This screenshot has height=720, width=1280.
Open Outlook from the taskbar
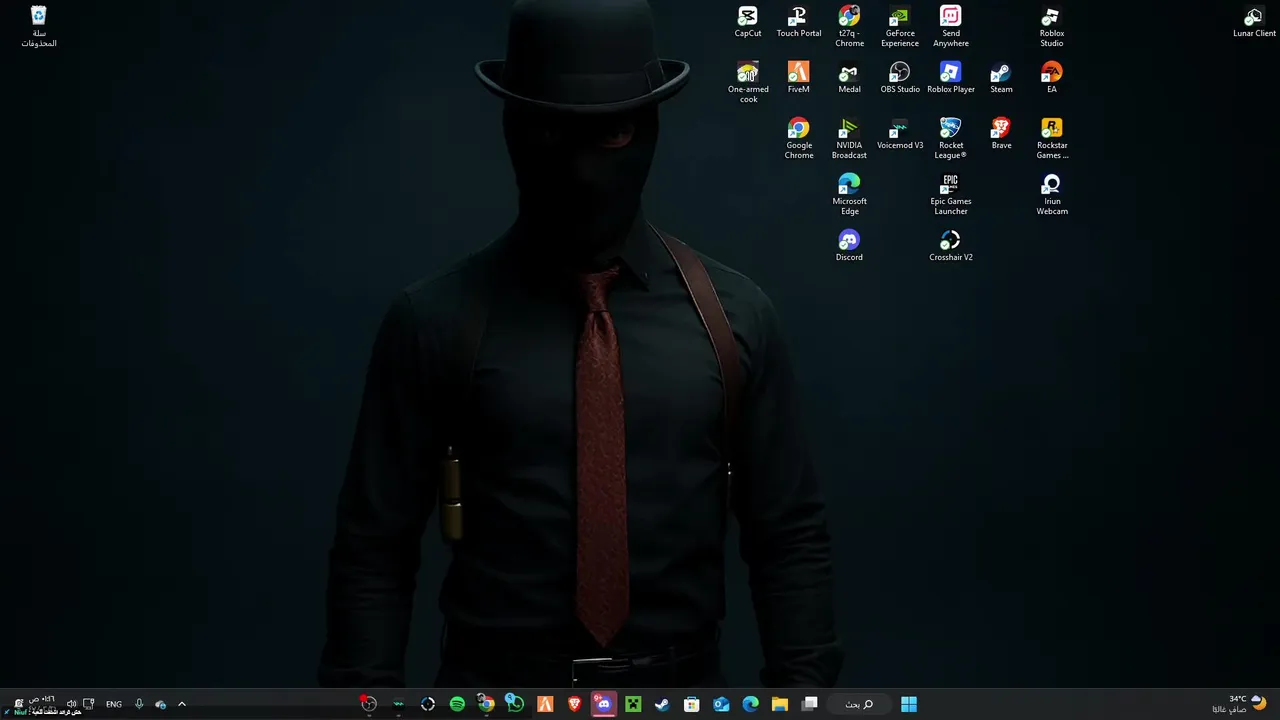[721, 704]
